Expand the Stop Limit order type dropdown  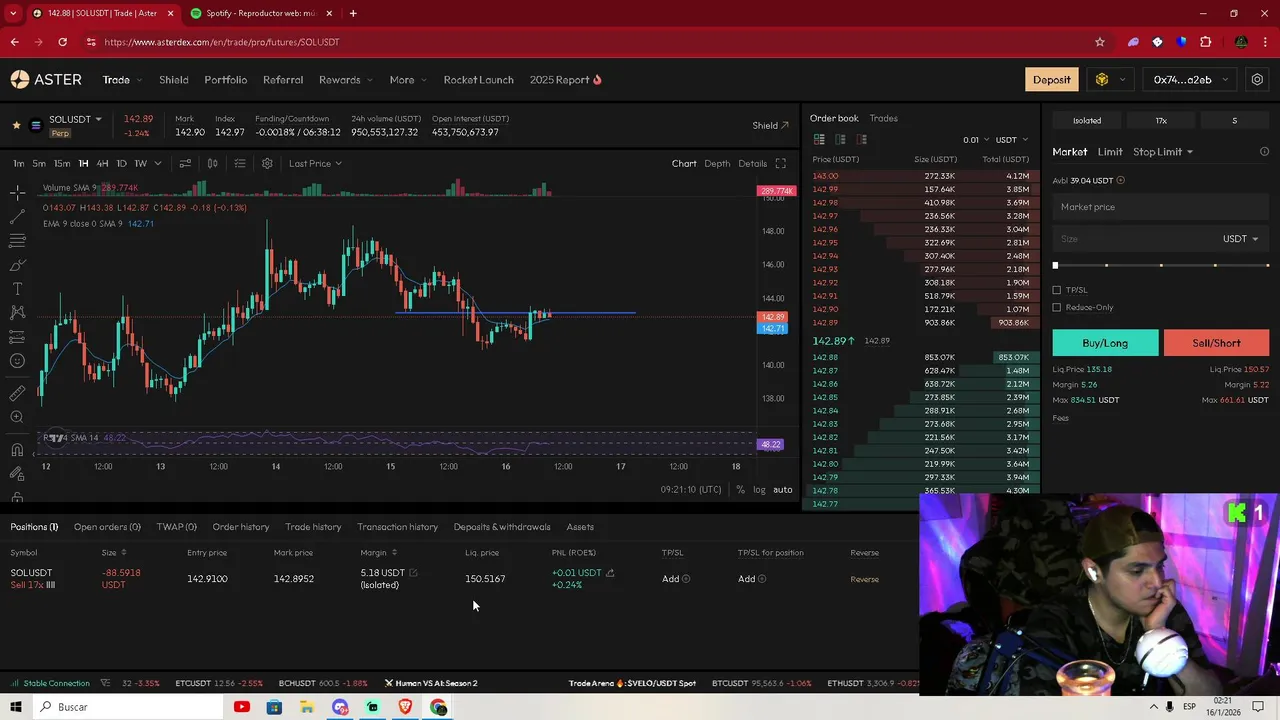(x=1163, y=152)
